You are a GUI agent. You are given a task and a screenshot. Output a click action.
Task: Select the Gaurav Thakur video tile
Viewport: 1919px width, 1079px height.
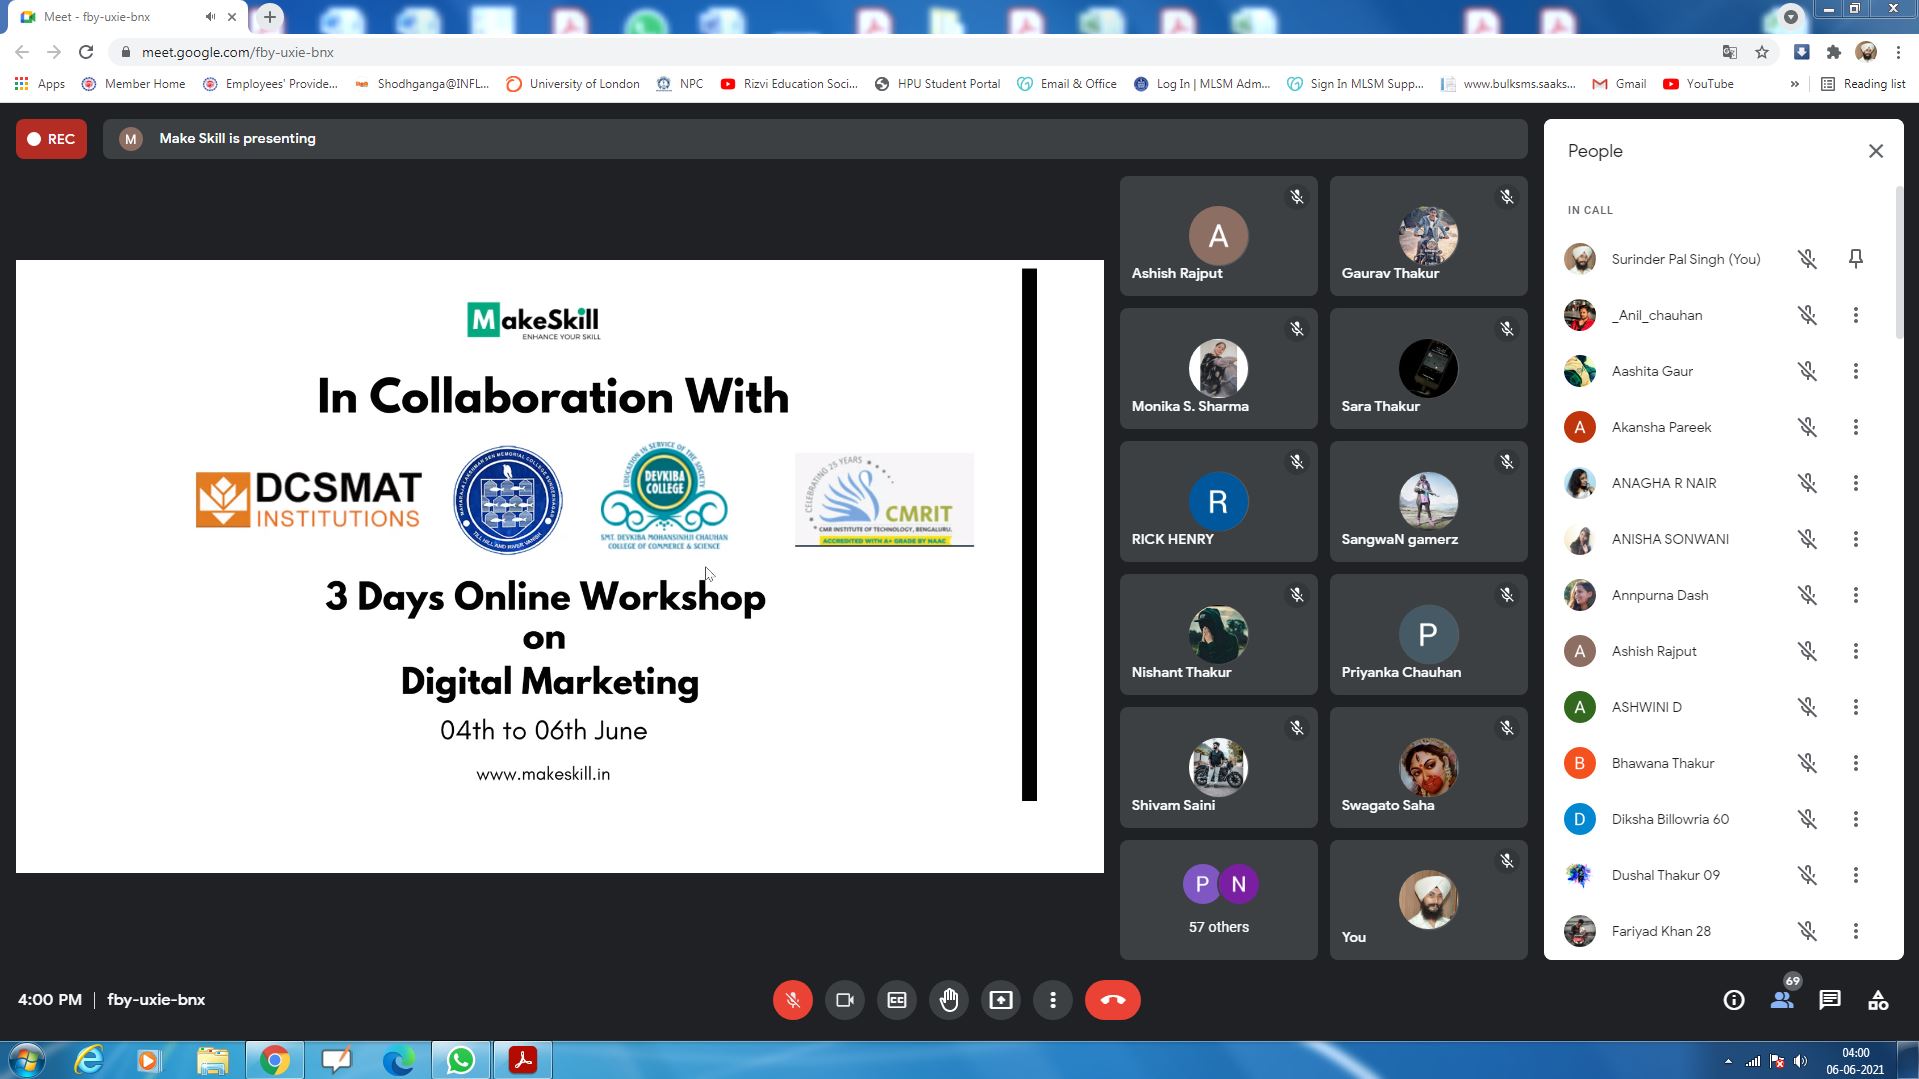pos(1428,236)
